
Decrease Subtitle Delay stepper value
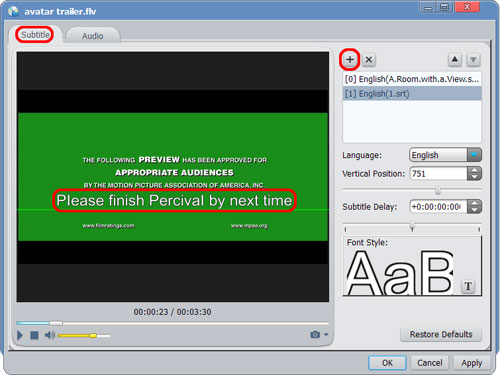(474, 210)
